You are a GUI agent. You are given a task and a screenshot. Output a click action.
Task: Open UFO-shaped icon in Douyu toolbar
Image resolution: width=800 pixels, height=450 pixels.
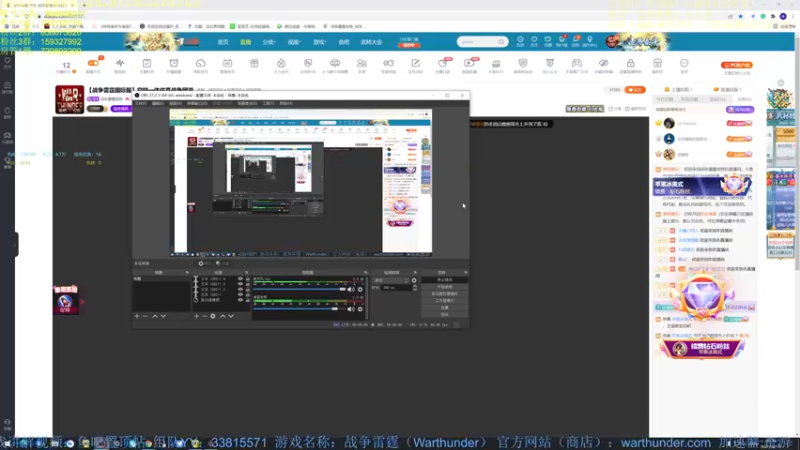click(x=335, y=64)
